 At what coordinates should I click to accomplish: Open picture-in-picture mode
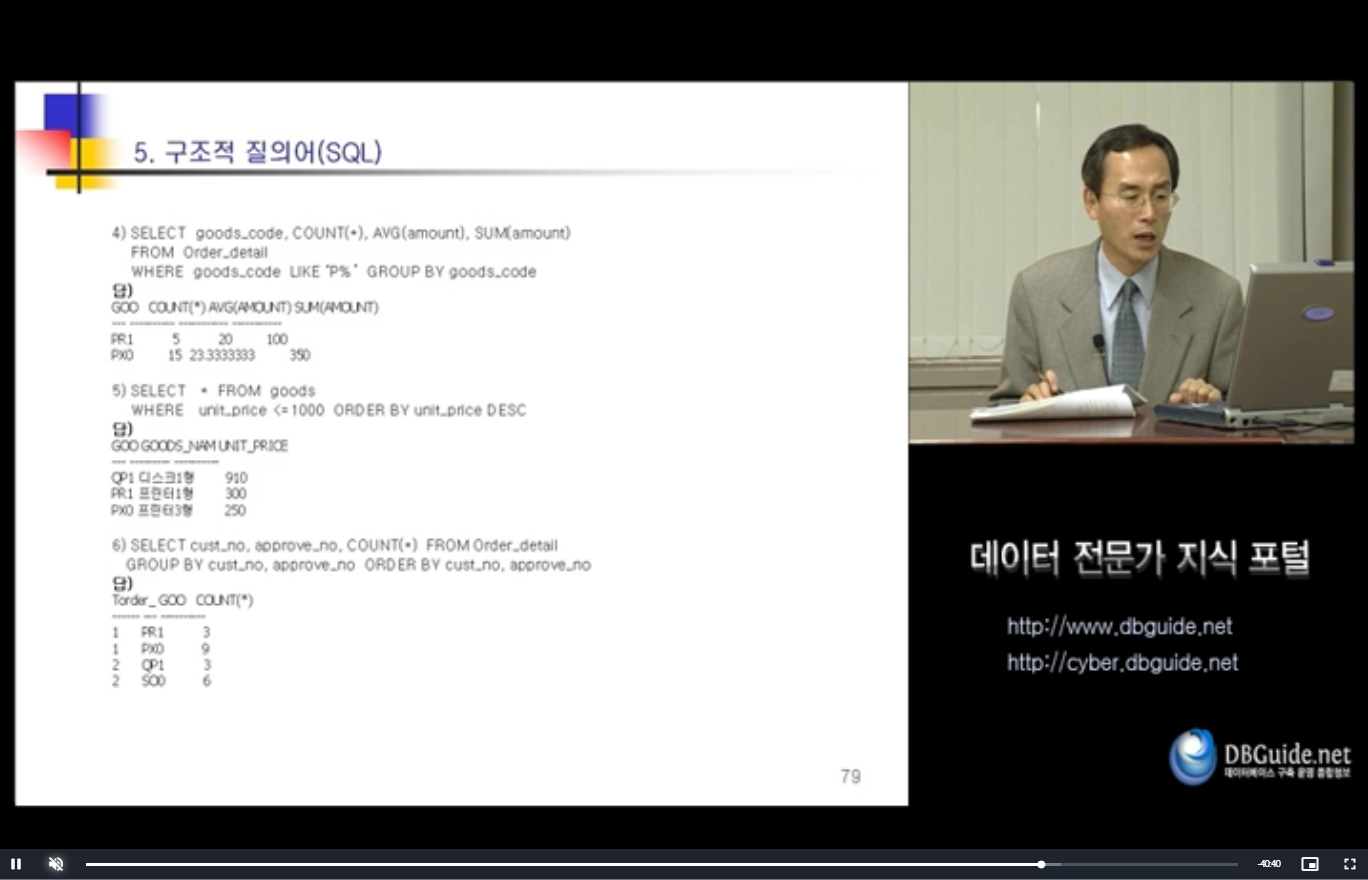(x=1310, y=864)
